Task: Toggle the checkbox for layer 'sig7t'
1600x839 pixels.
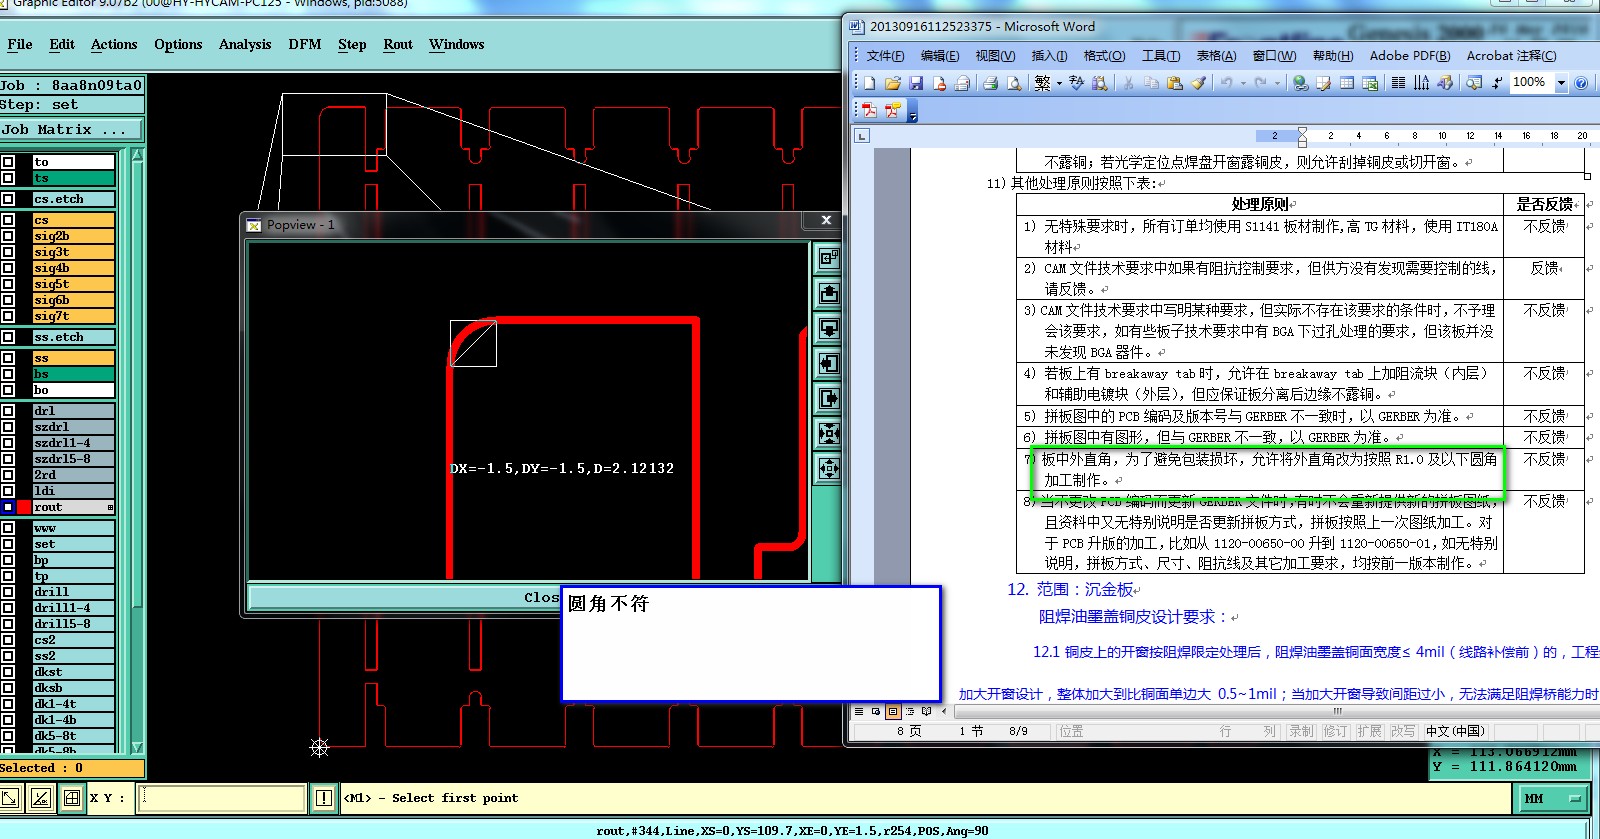Action: point(8,316)
